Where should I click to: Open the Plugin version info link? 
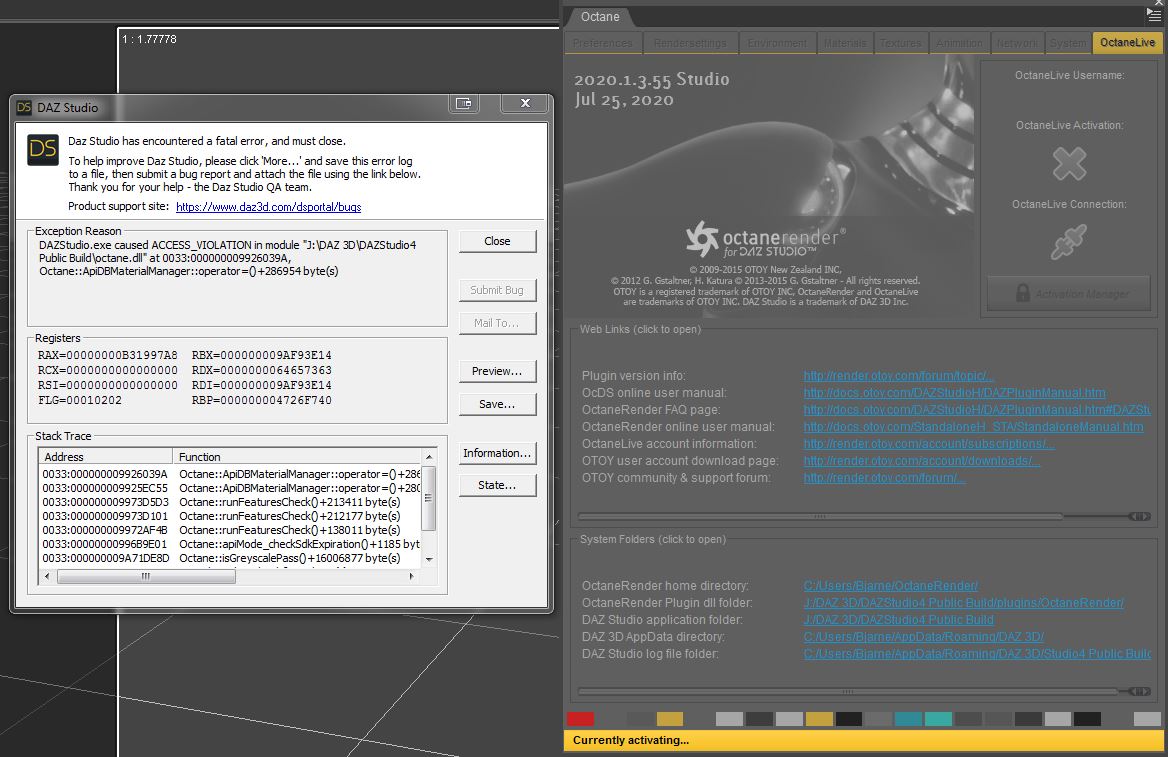[898, 376]
